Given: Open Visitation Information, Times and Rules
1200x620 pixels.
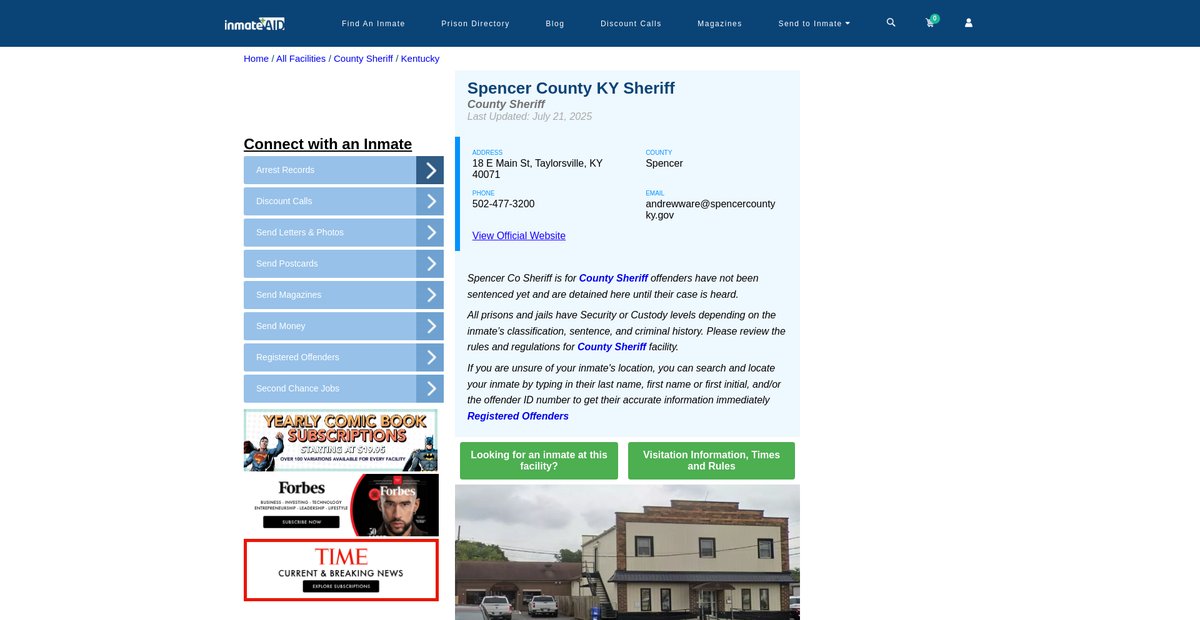Looking at the screenshot, I should tap(711, 461).
